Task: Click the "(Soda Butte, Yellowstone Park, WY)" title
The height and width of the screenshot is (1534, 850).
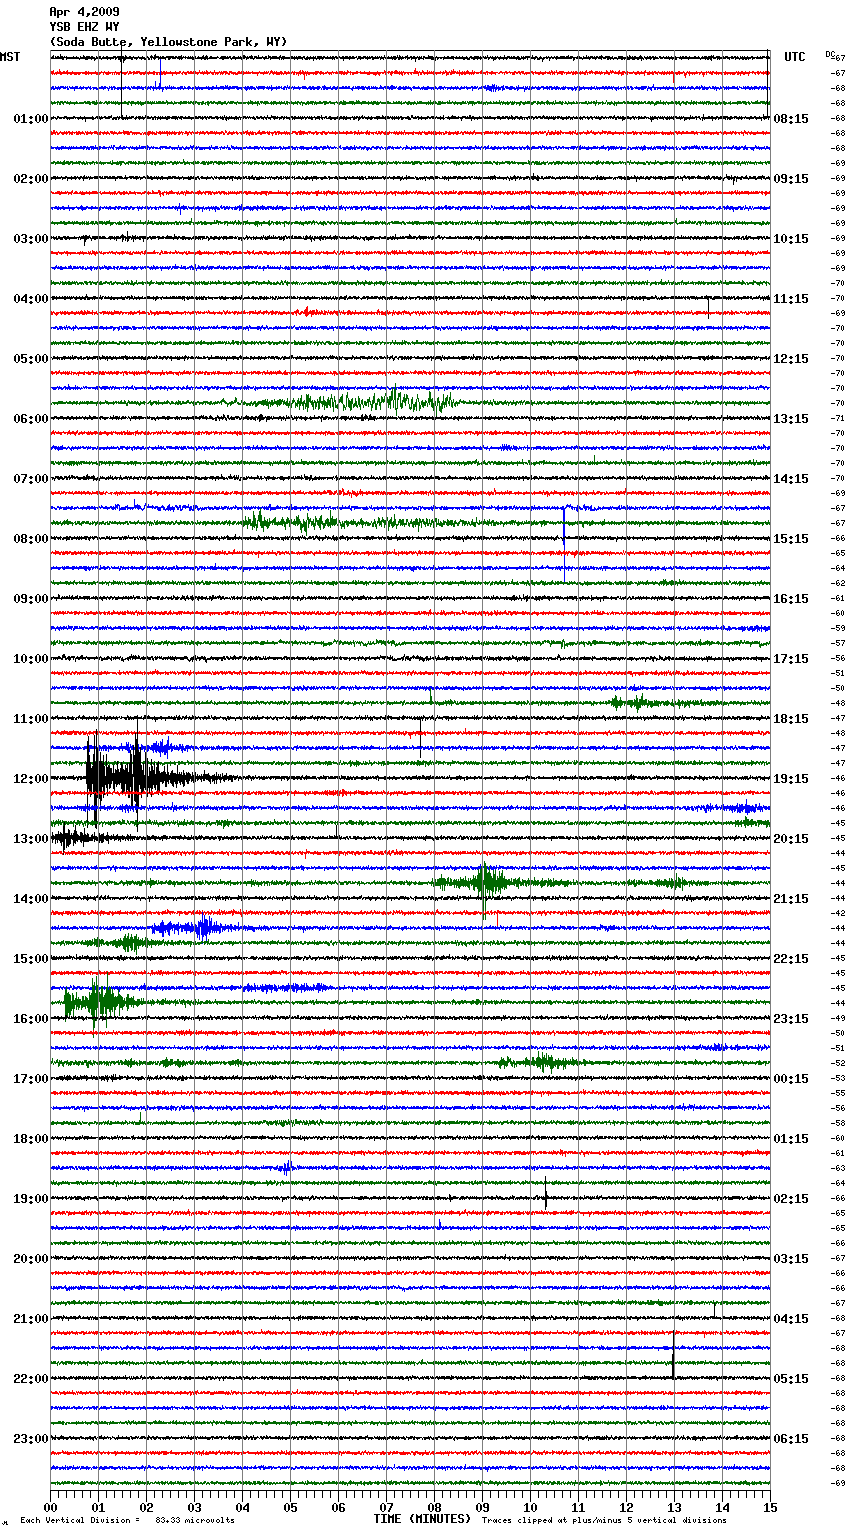Action: tap(168, 42)
